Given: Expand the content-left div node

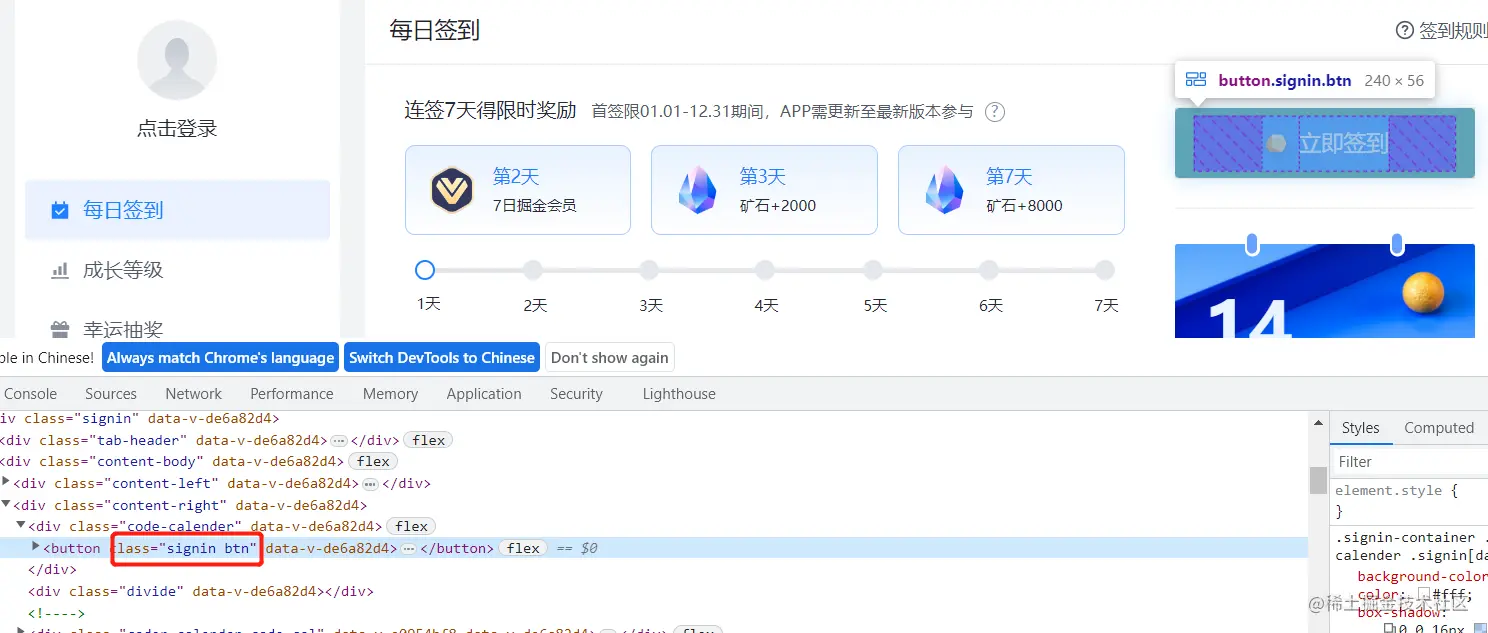Looking at the screenshot, I should click(x=7, y=483).
